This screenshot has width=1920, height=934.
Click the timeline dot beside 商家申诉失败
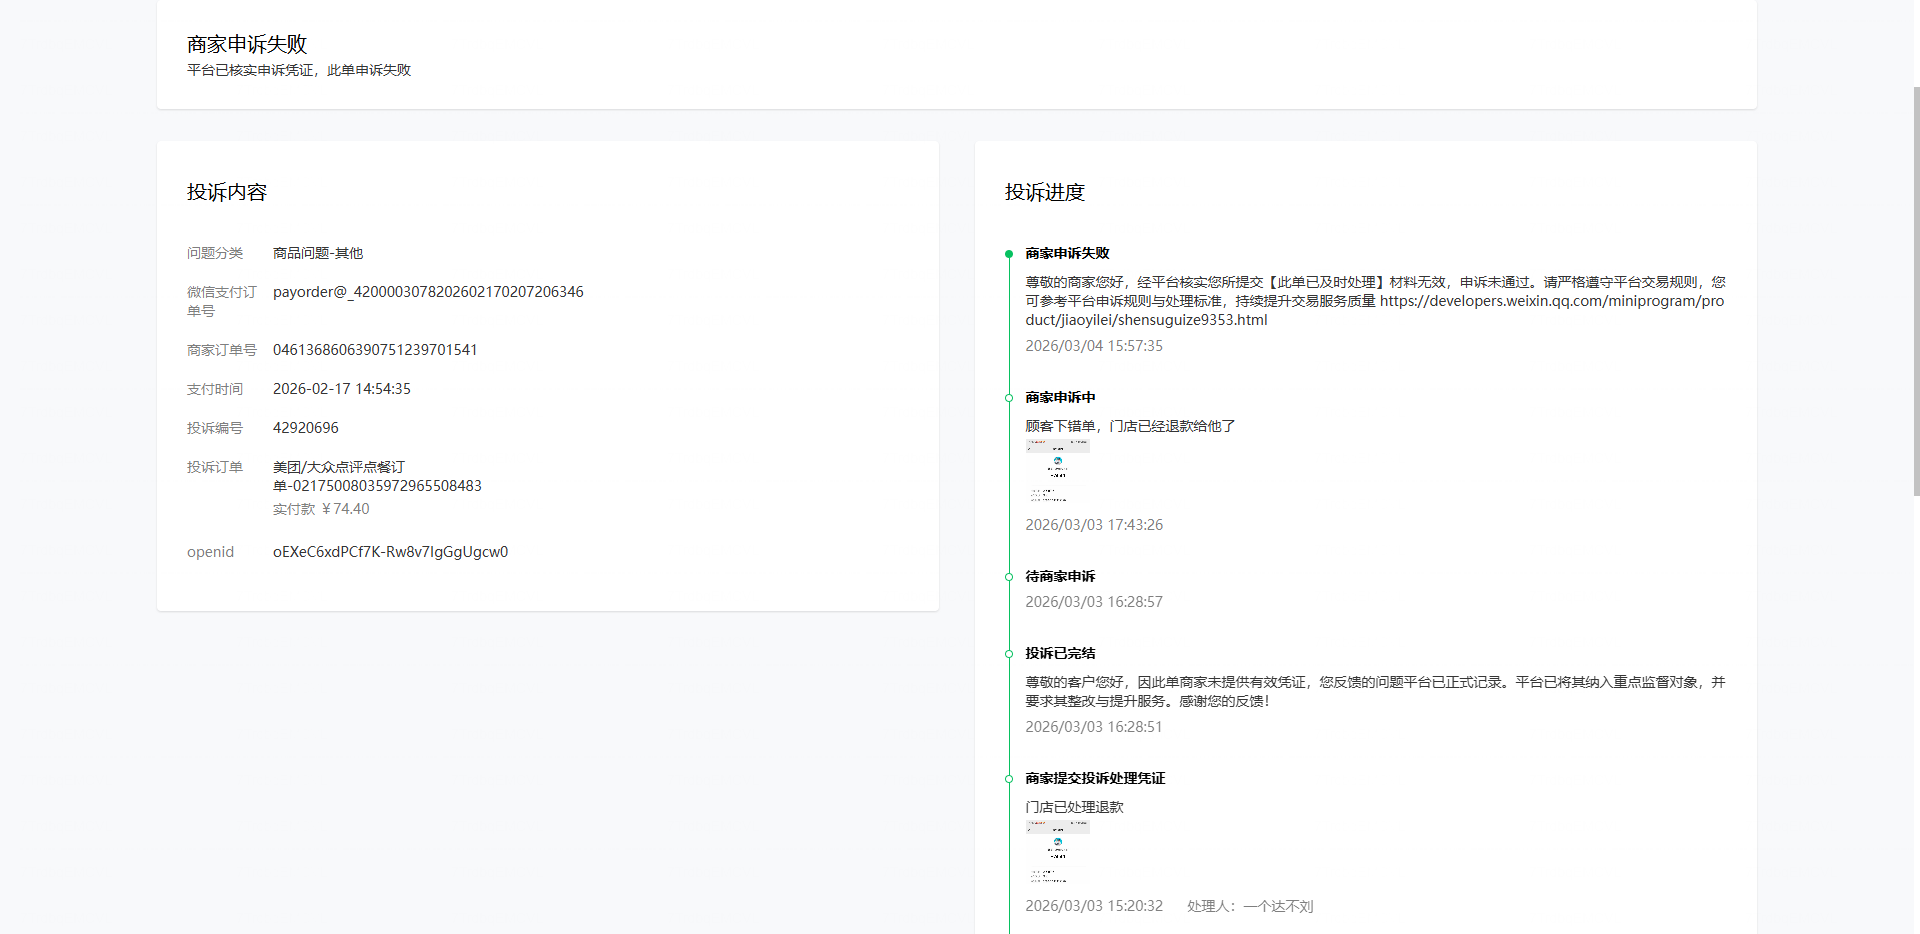(x=1009, y=254)
